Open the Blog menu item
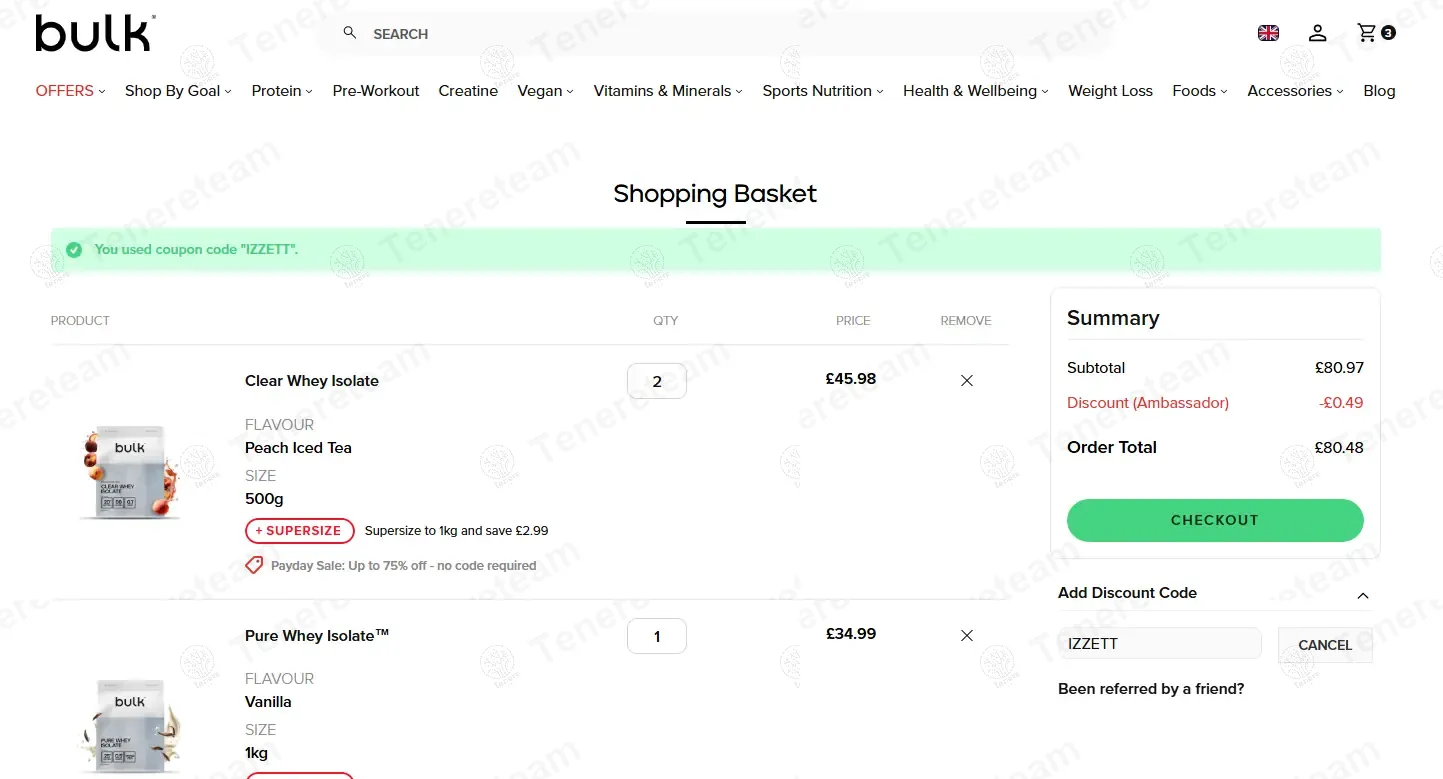 pyautogui.click(x=1378, y=91)
